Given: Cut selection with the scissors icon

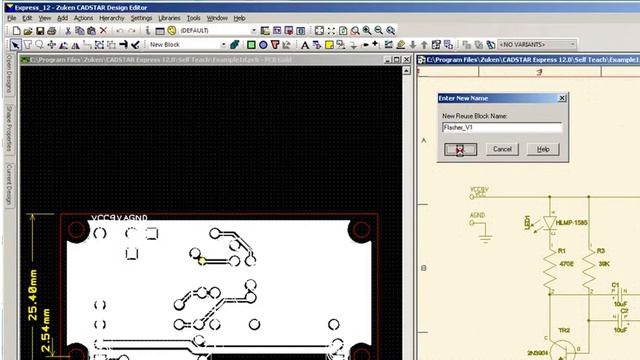Looking at the screenshot, I should tap(68, 31).
